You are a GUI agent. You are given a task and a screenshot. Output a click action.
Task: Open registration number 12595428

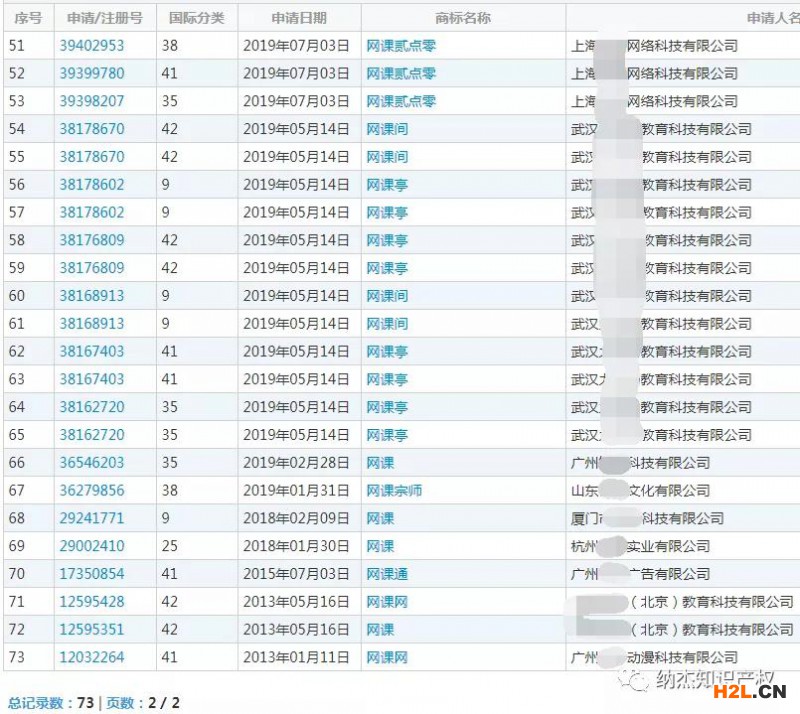(92, 602)
